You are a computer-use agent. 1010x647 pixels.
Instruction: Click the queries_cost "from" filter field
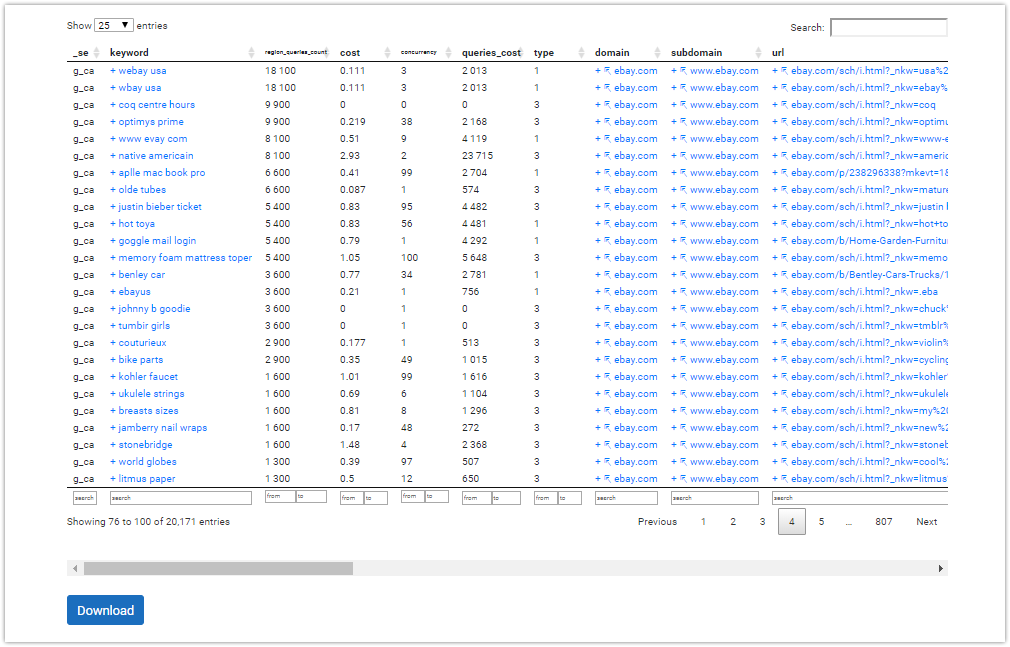click(x=477, y=498)
